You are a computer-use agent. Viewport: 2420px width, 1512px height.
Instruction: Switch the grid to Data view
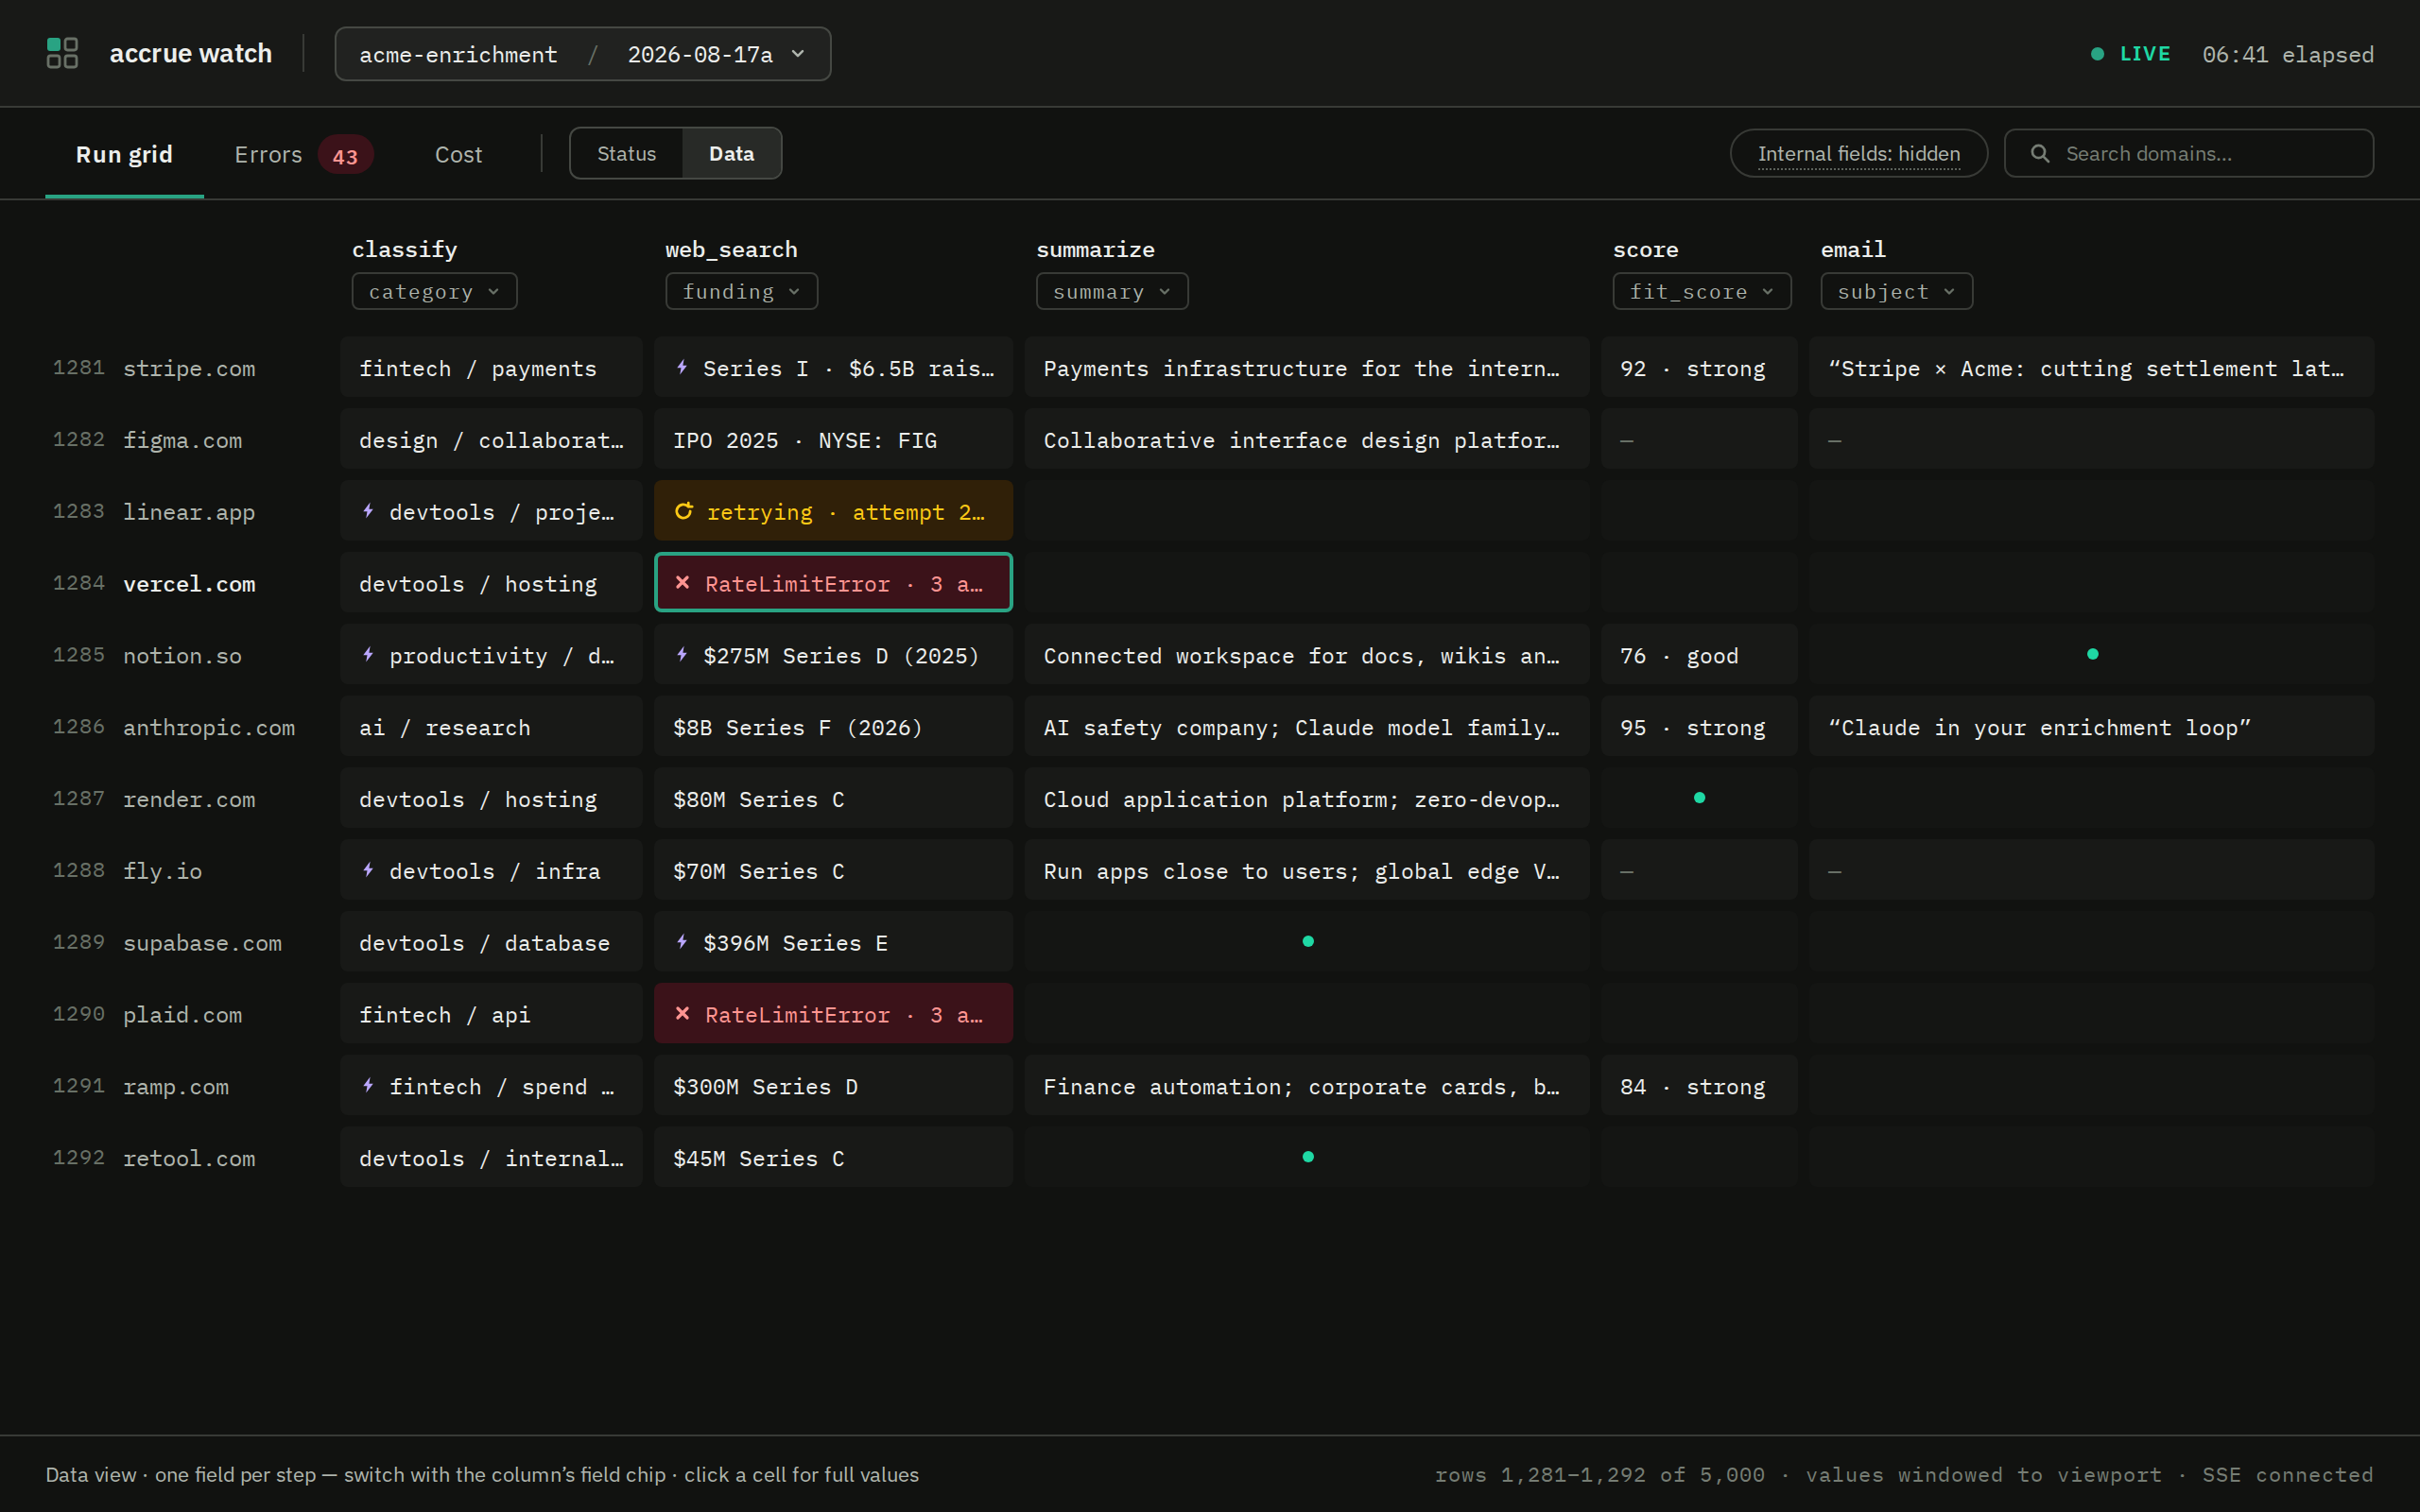(731, 153)
